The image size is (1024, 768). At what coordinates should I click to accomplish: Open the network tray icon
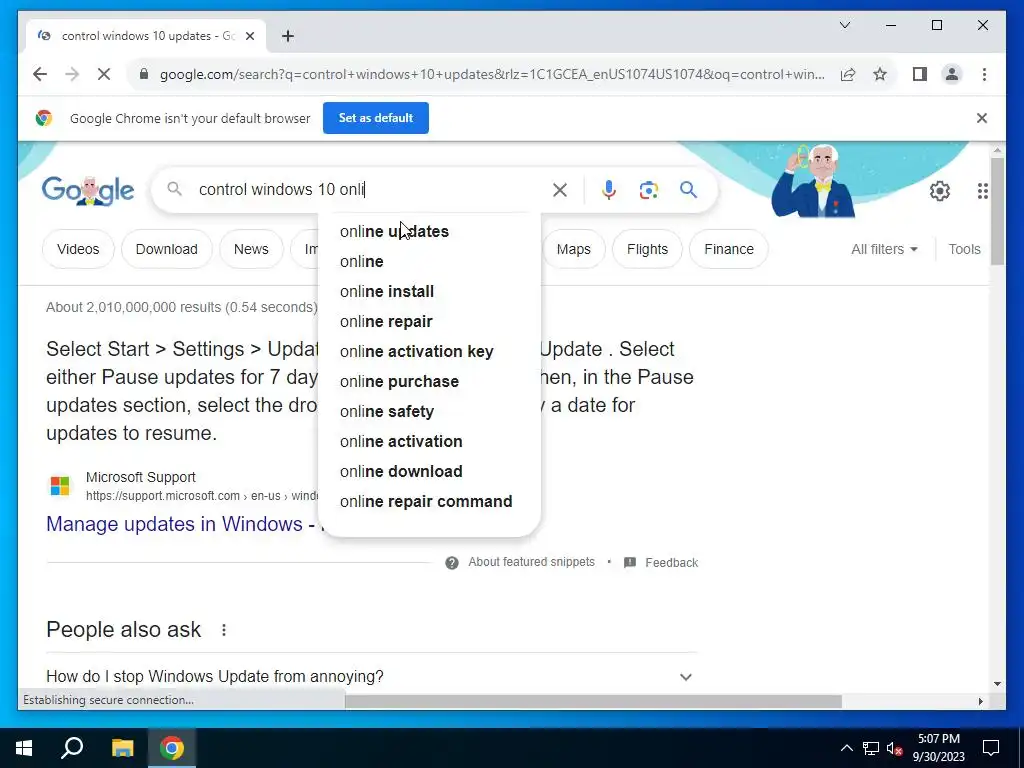[871, 748]
